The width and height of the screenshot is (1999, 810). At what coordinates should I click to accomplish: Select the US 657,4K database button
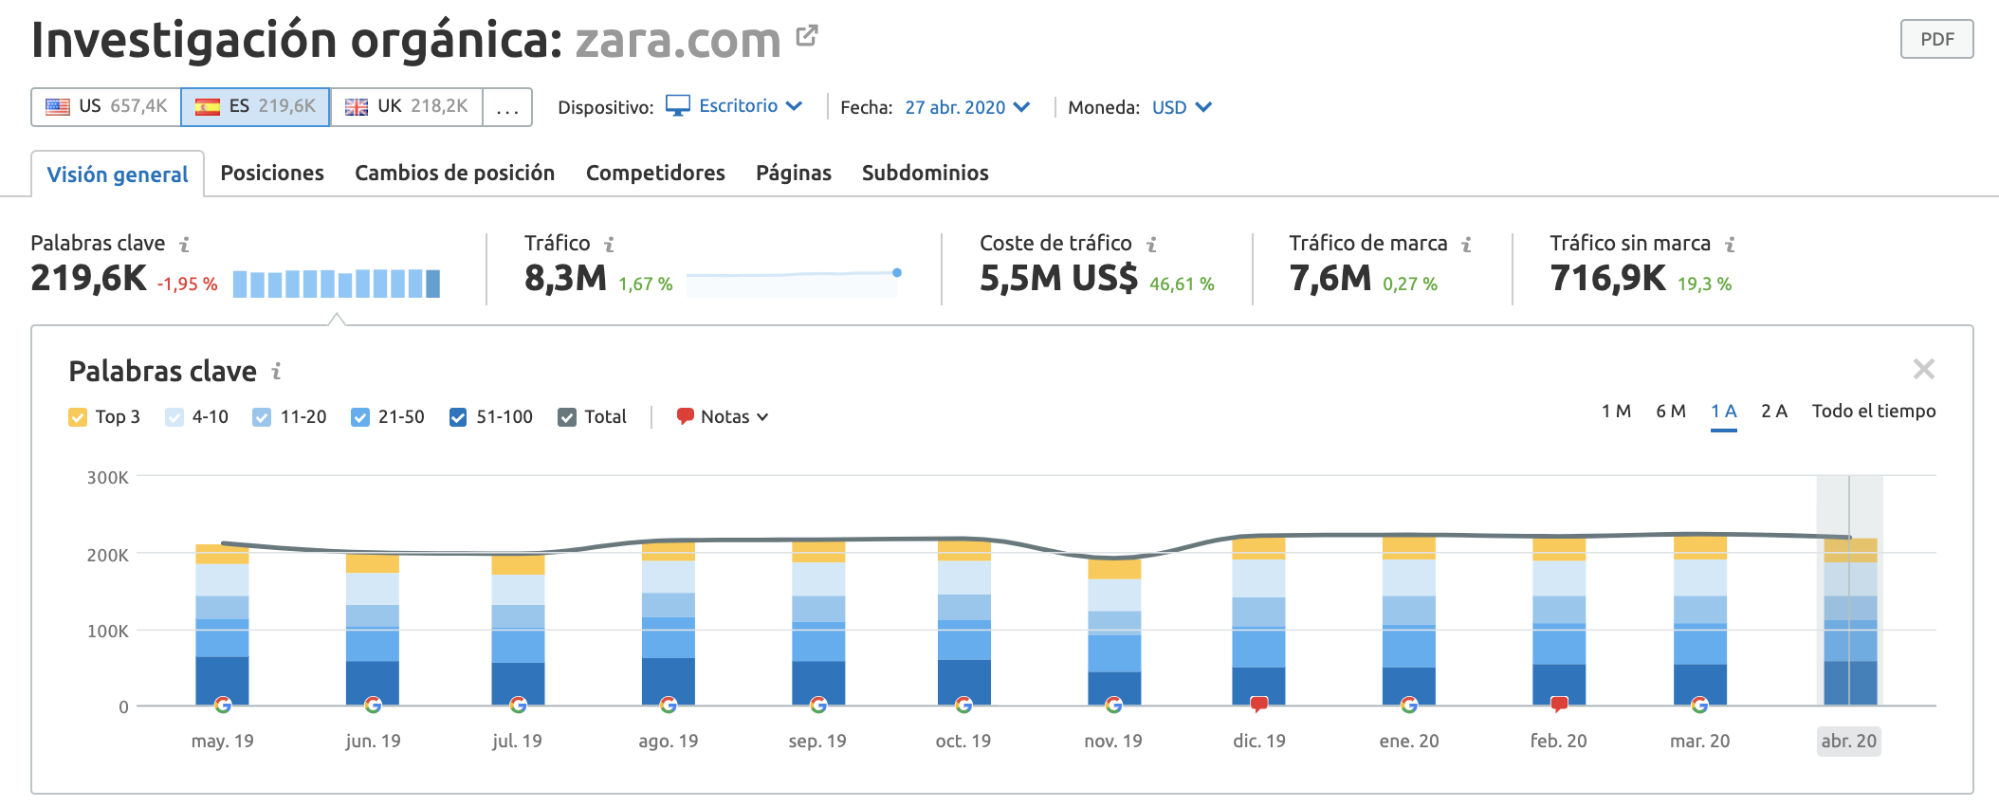(106, 106)
